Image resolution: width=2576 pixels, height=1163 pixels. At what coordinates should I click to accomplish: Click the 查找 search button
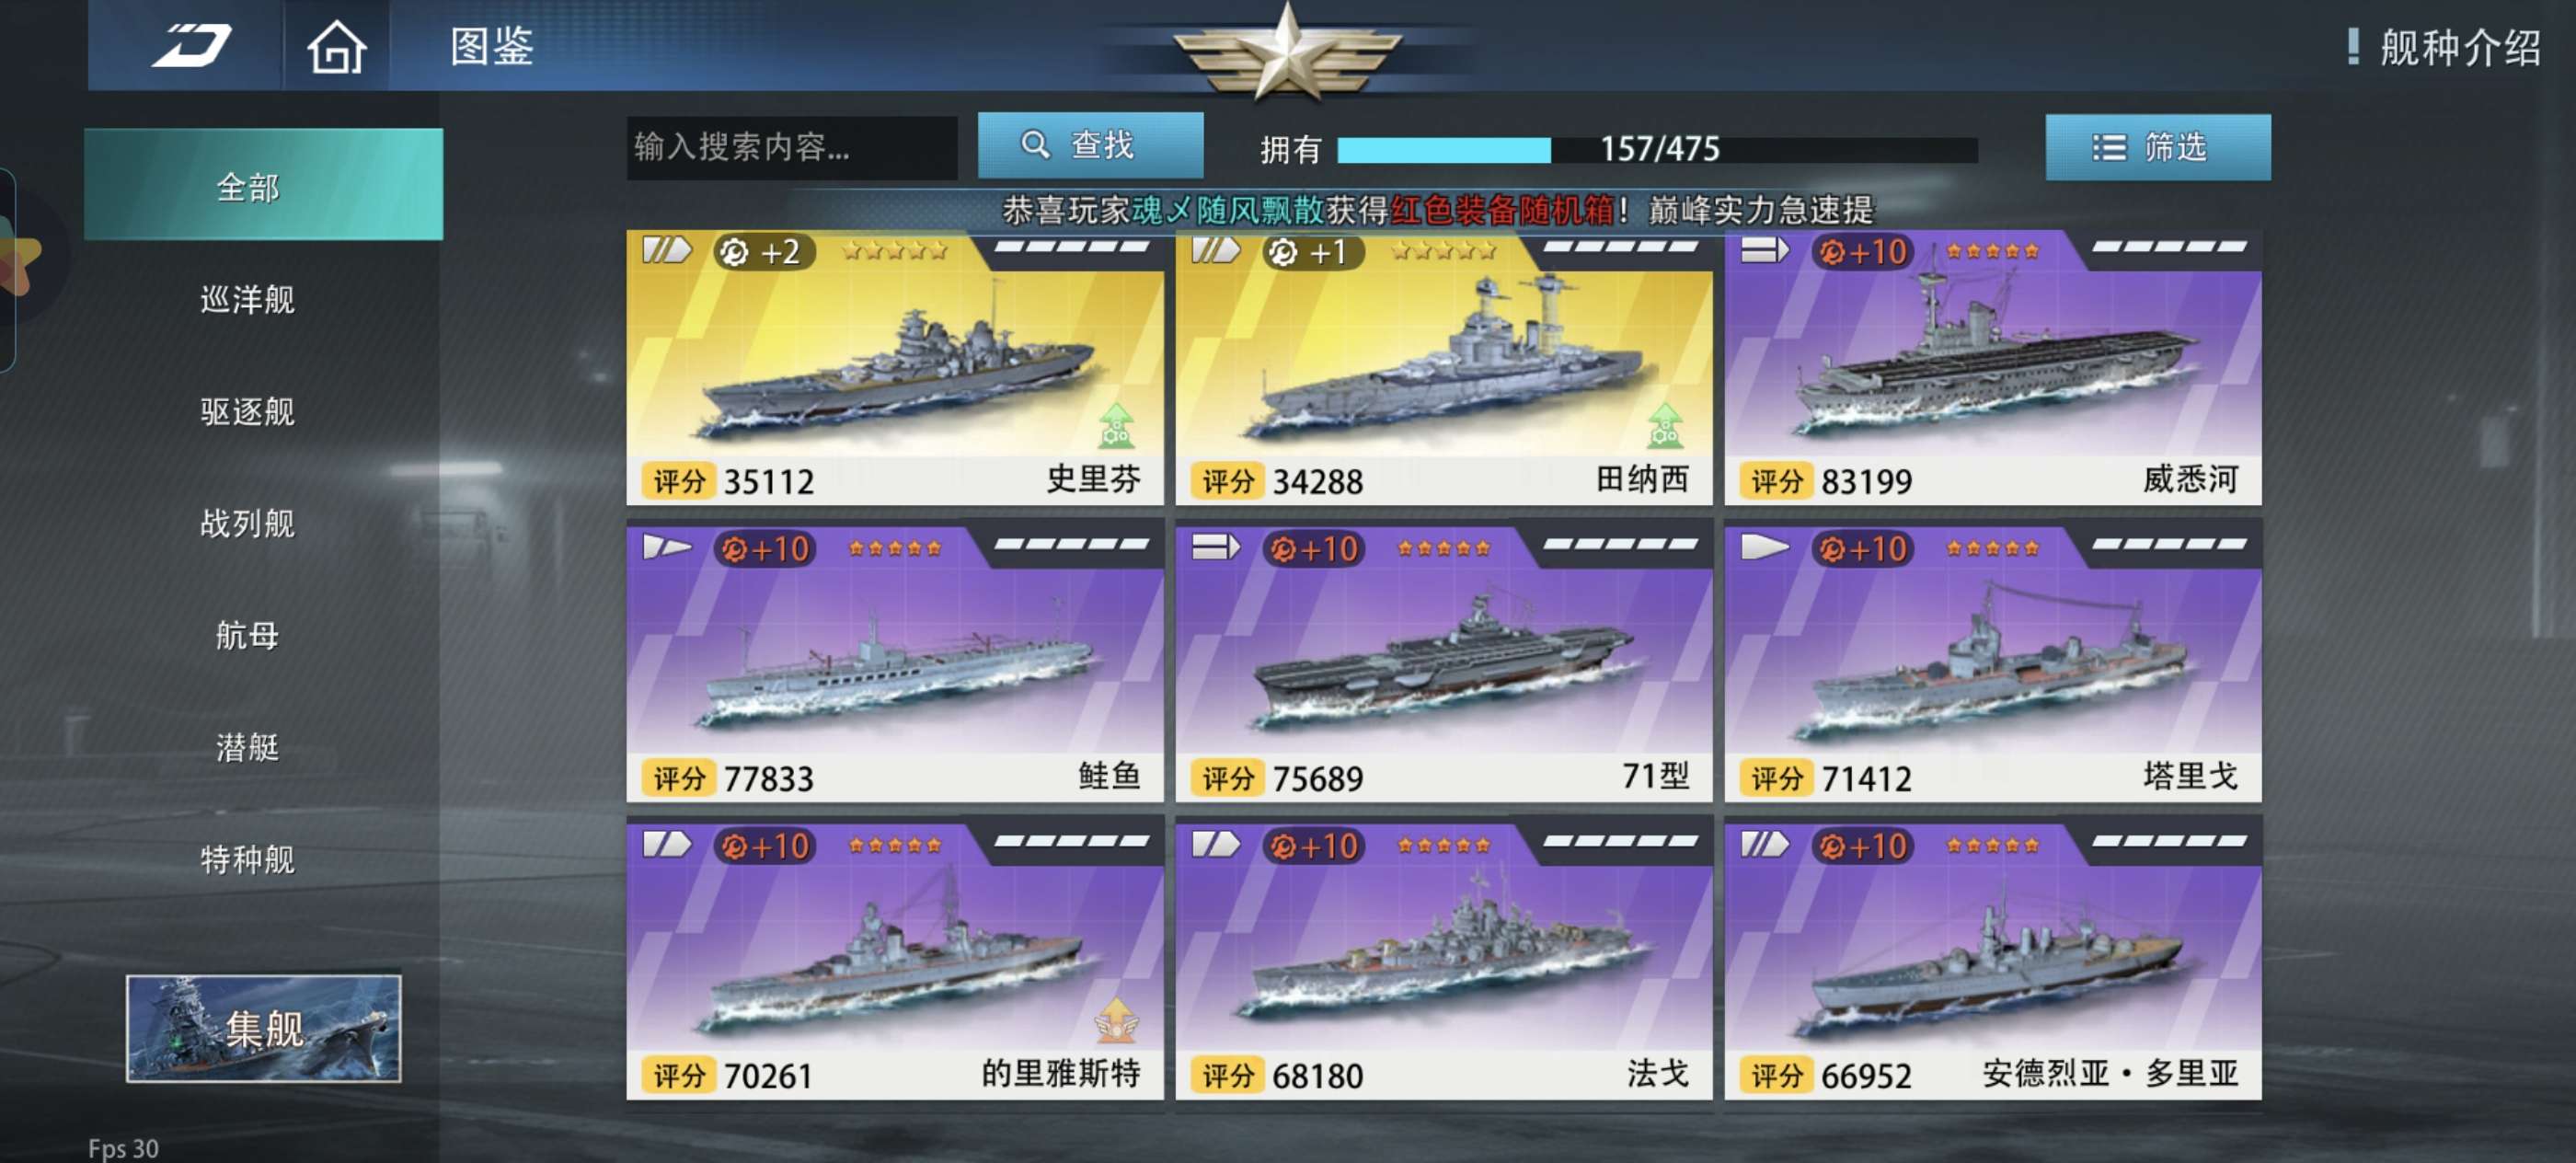pyautogui.click(x=1090, y=146)
